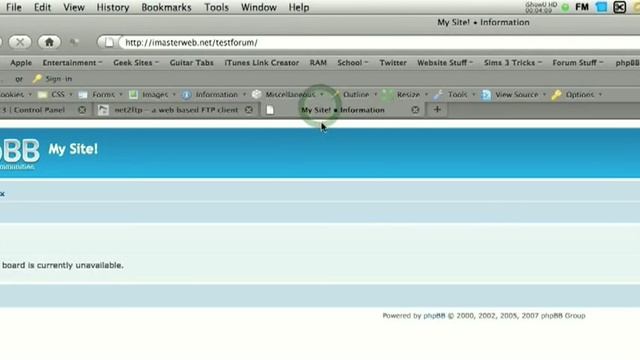Click the page icon beside the URL
The height and width of the screenshot is (360, 640).
coord(109,42)
